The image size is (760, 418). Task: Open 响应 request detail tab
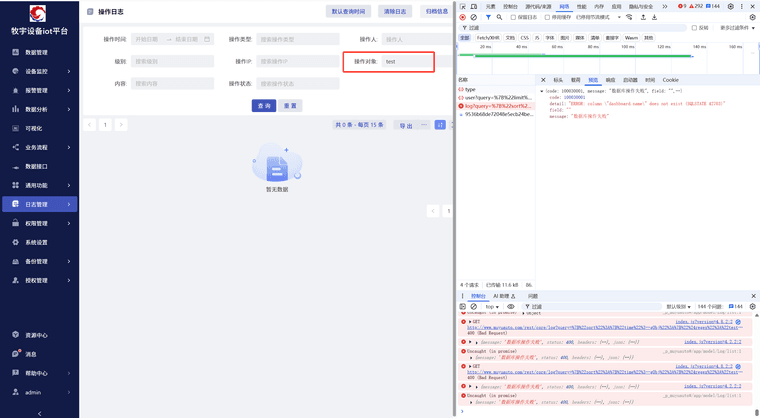(x=610, y=80)
